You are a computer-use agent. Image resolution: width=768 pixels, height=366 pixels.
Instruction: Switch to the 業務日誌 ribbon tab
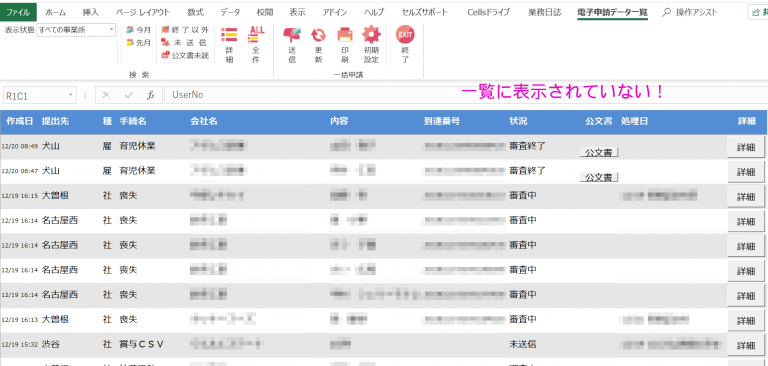click(545, 12)
